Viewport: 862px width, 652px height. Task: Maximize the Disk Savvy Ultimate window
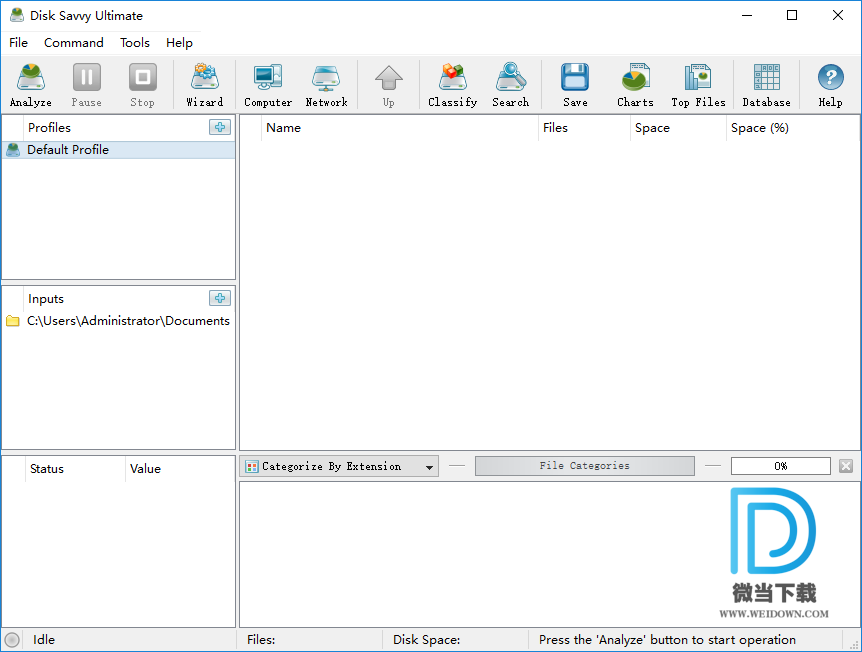point(792,15)
